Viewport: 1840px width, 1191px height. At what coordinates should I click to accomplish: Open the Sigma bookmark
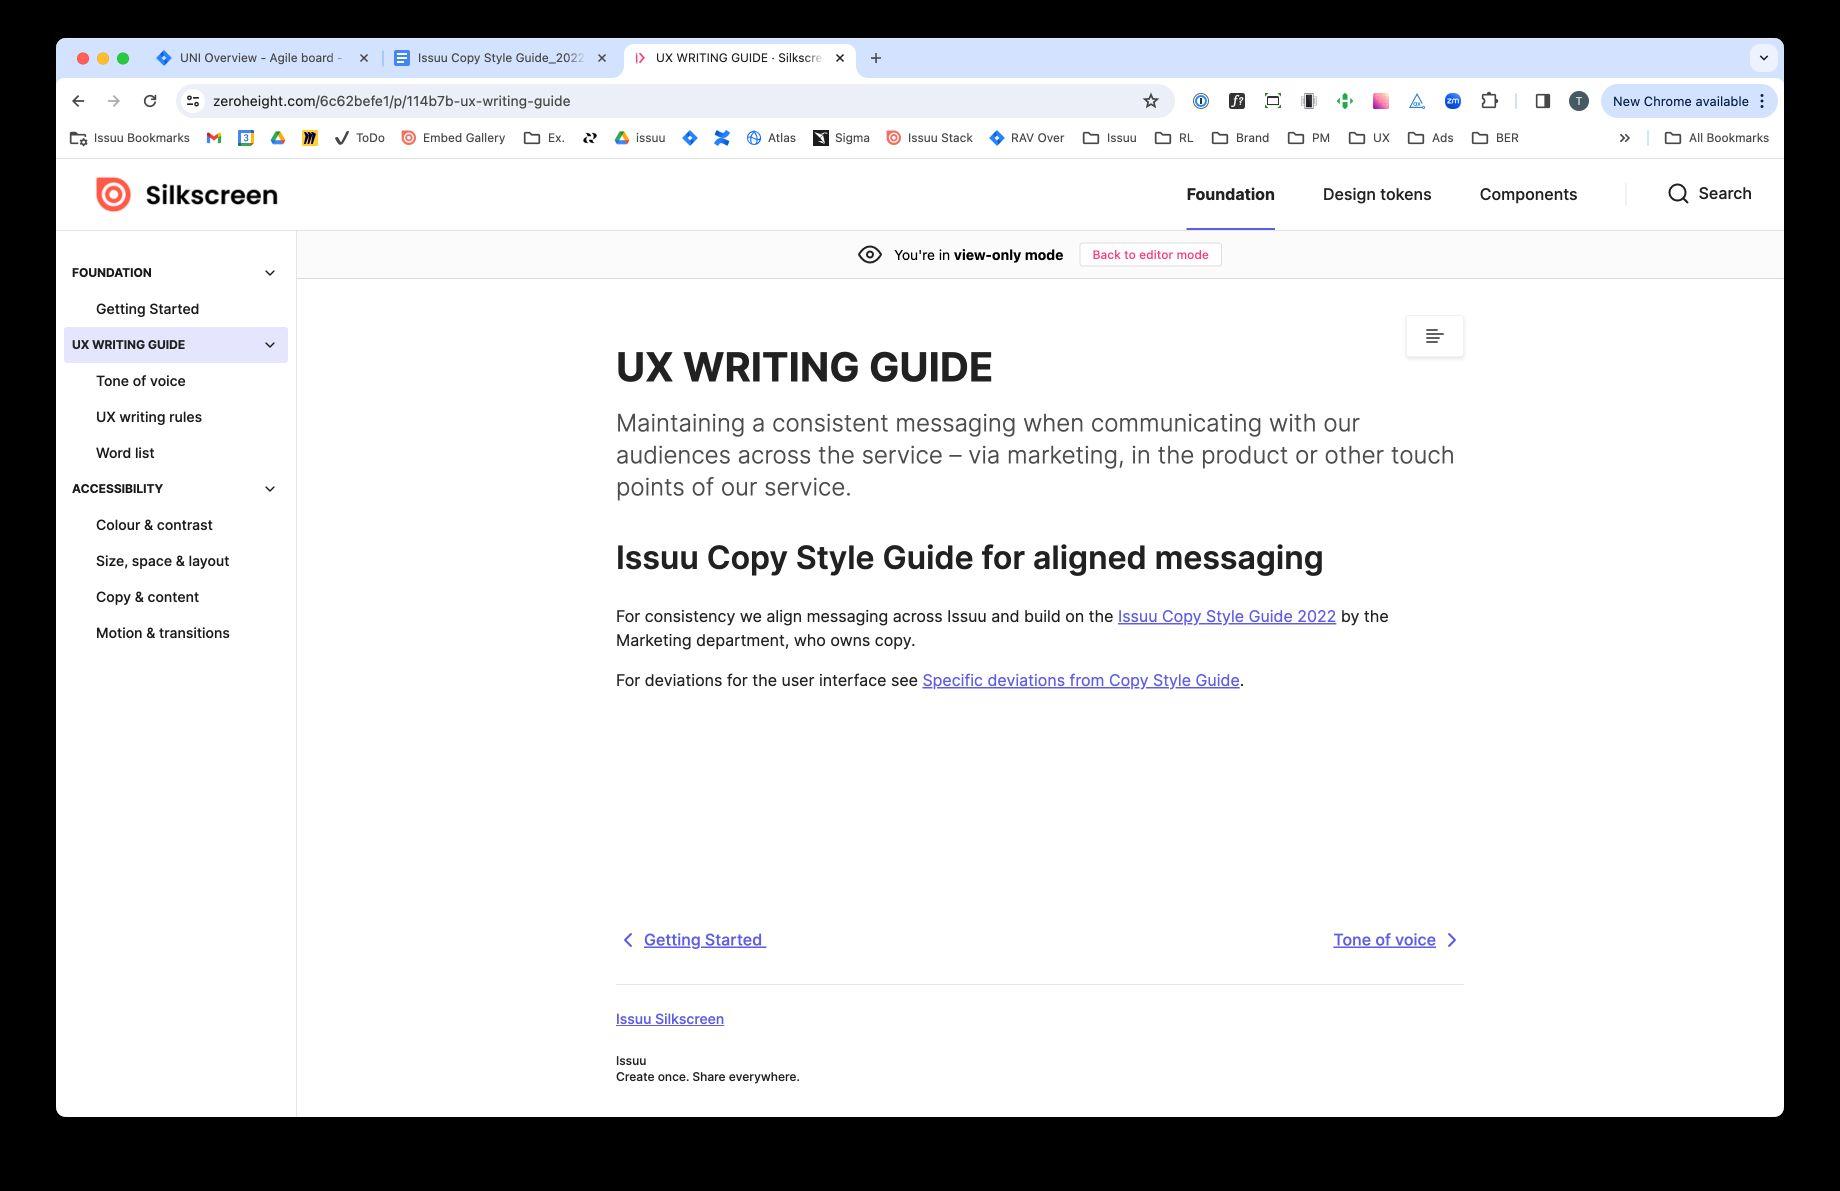pyautogui.click(x=841, y=138)
